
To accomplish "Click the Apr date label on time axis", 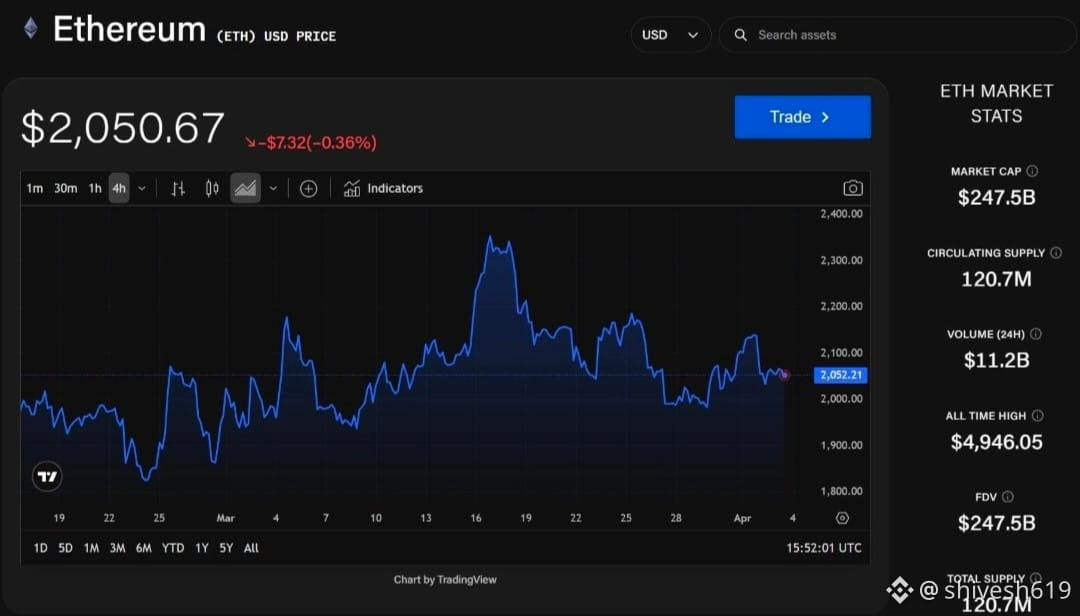I will tap(742, 518).
